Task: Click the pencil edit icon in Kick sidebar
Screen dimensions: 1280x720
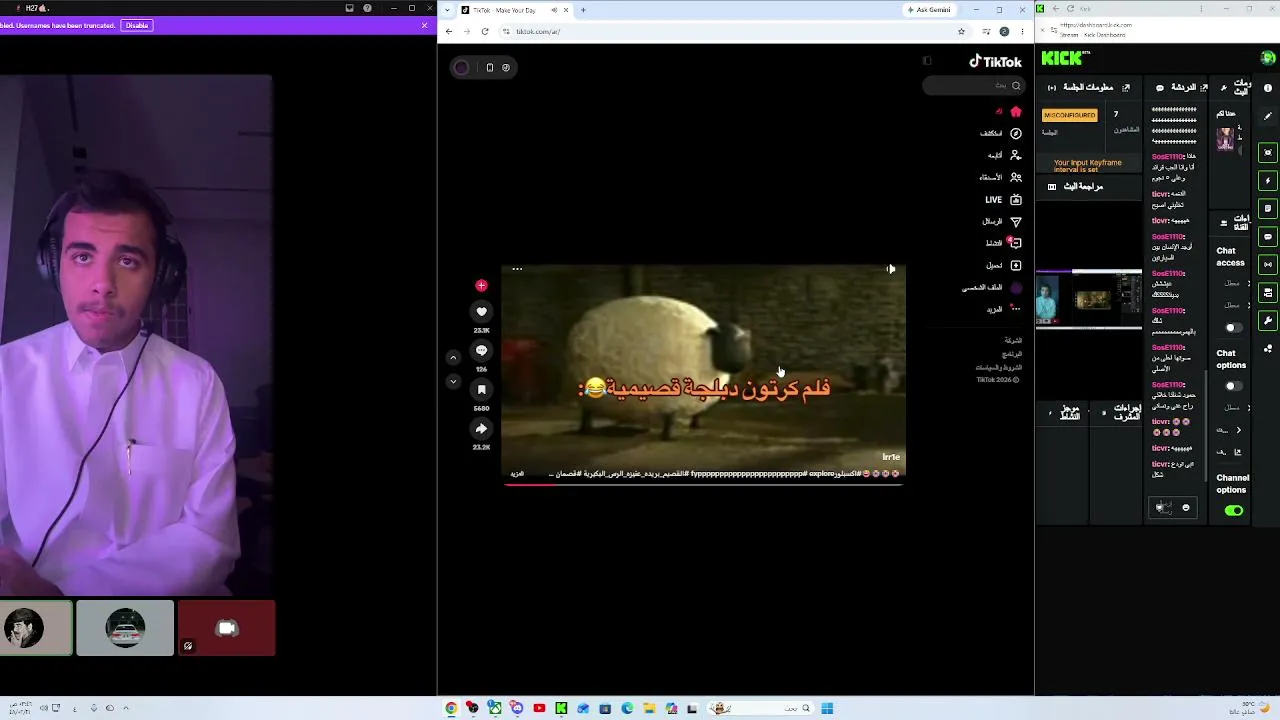Action: [x=1268, y=116]
